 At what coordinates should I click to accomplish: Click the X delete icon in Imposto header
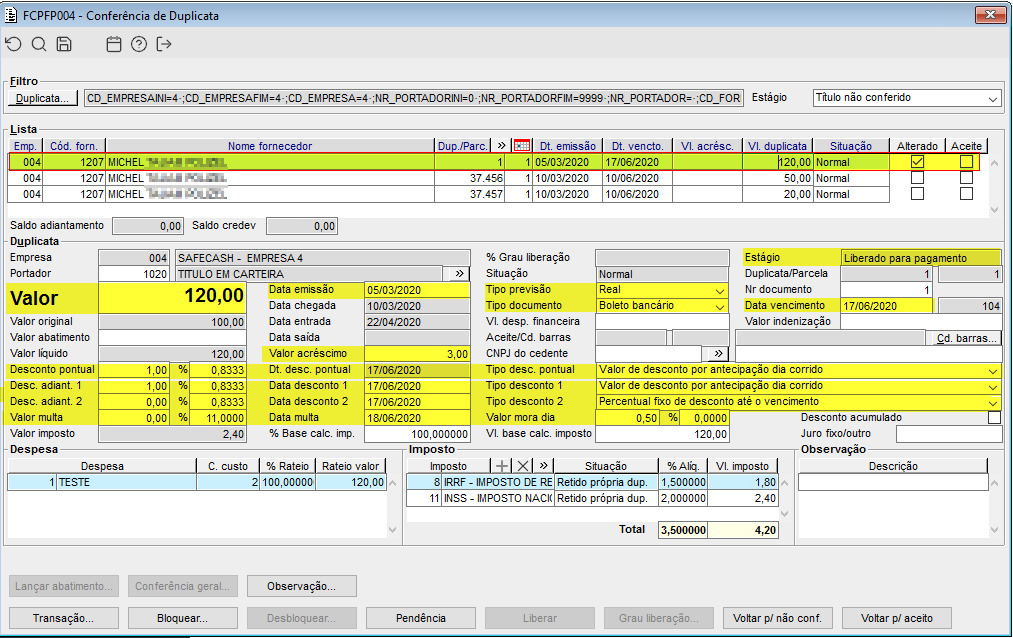[x=522, y=466]
